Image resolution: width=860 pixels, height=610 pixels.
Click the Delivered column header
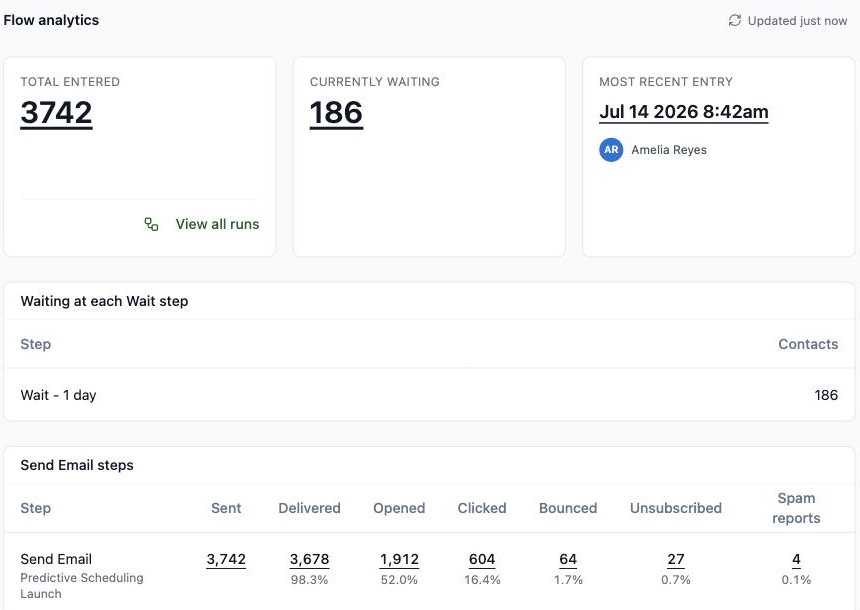pos(309,508)
